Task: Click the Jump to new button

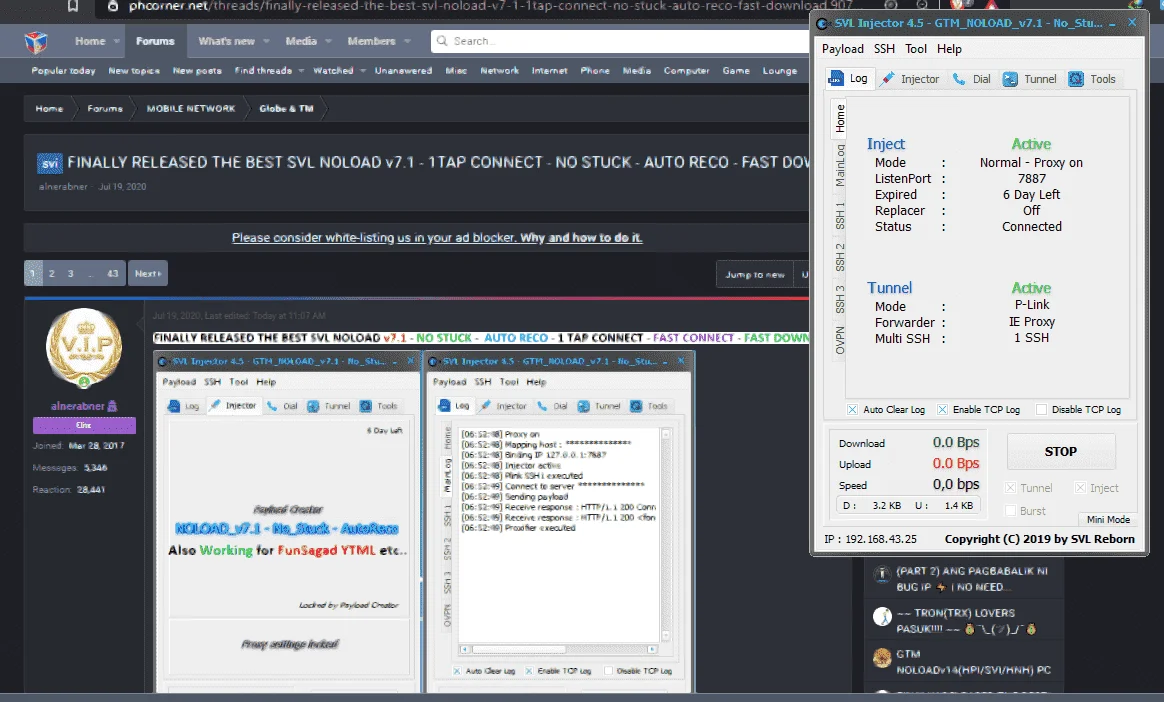Action: (754, 274)
